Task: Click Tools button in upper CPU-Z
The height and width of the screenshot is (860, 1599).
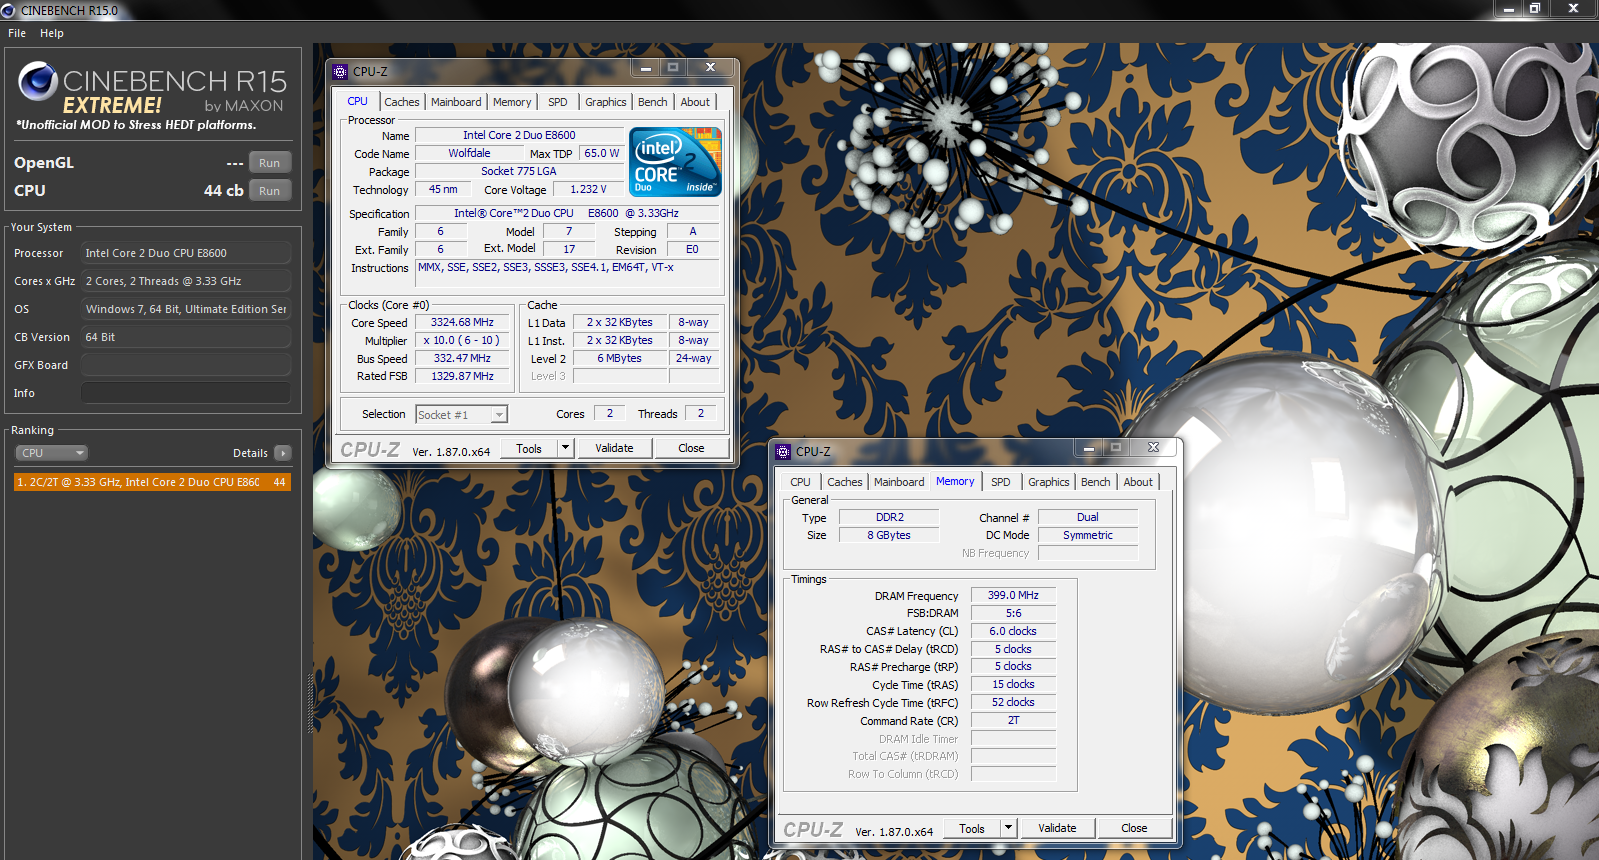Action: coord(529,449)
